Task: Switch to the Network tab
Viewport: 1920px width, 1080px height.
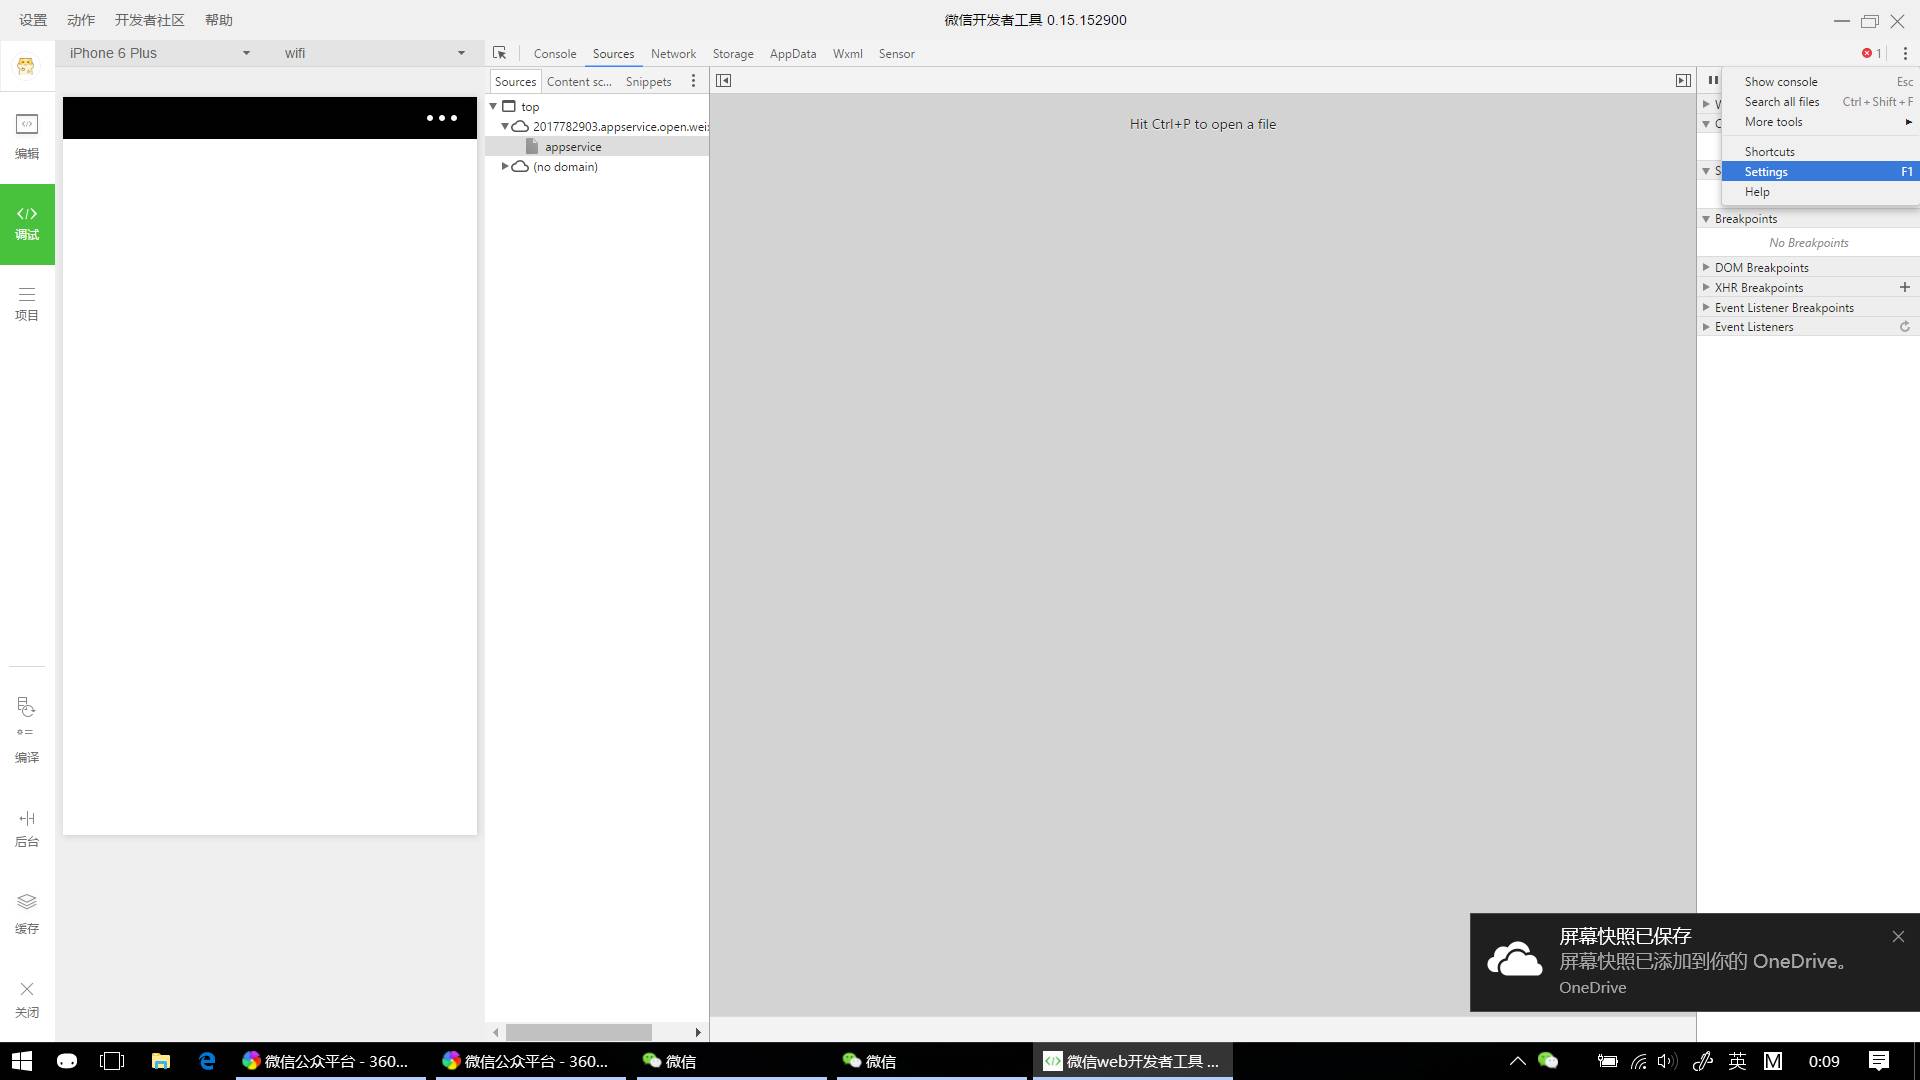Action: point(673,54)
